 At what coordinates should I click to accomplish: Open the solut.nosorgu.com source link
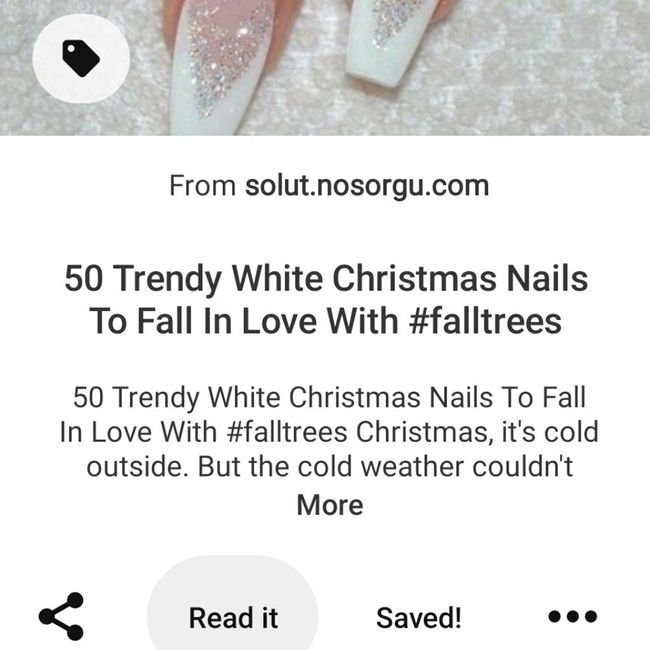click(367, 185)
